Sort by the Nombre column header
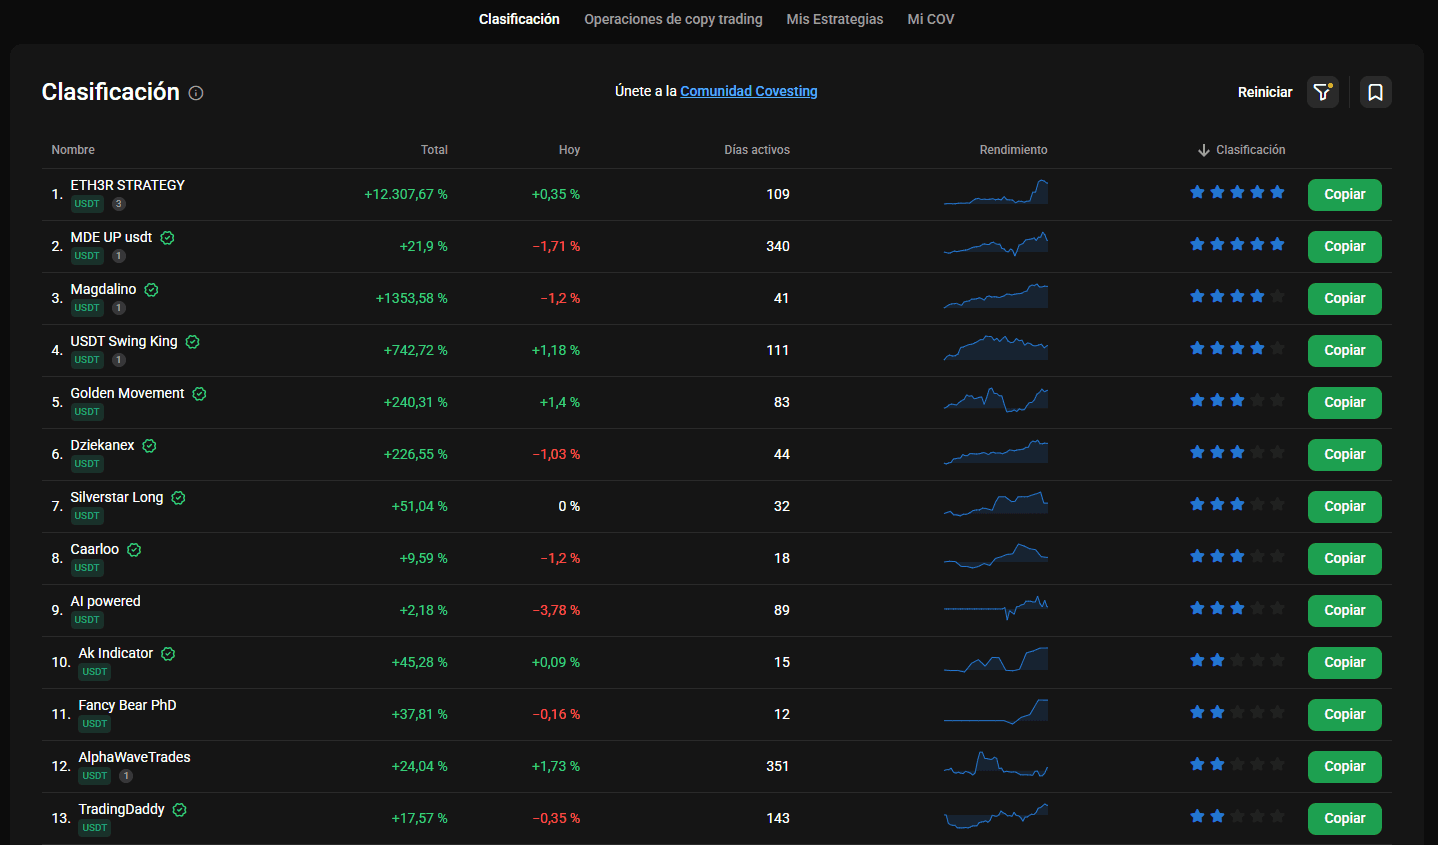The image size is (1438, 845). pos(73,150)
